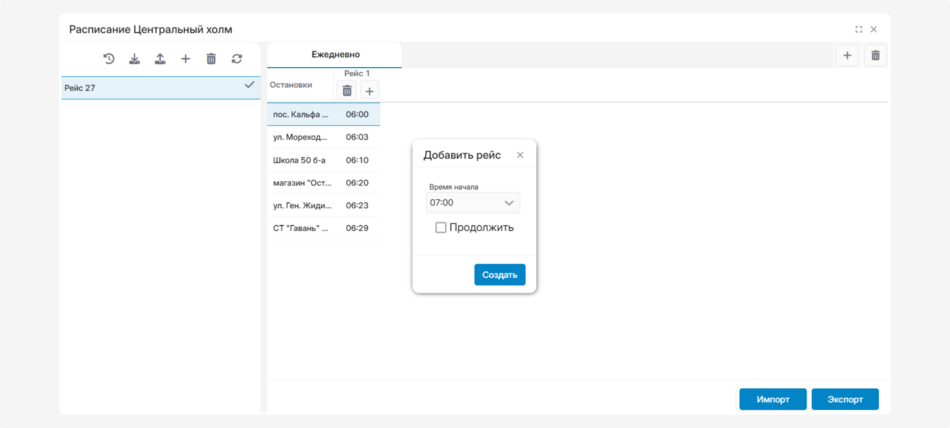Enable the Продолжить checkbox
Viewport: 950px width, 428px height.
pos(441,228)
